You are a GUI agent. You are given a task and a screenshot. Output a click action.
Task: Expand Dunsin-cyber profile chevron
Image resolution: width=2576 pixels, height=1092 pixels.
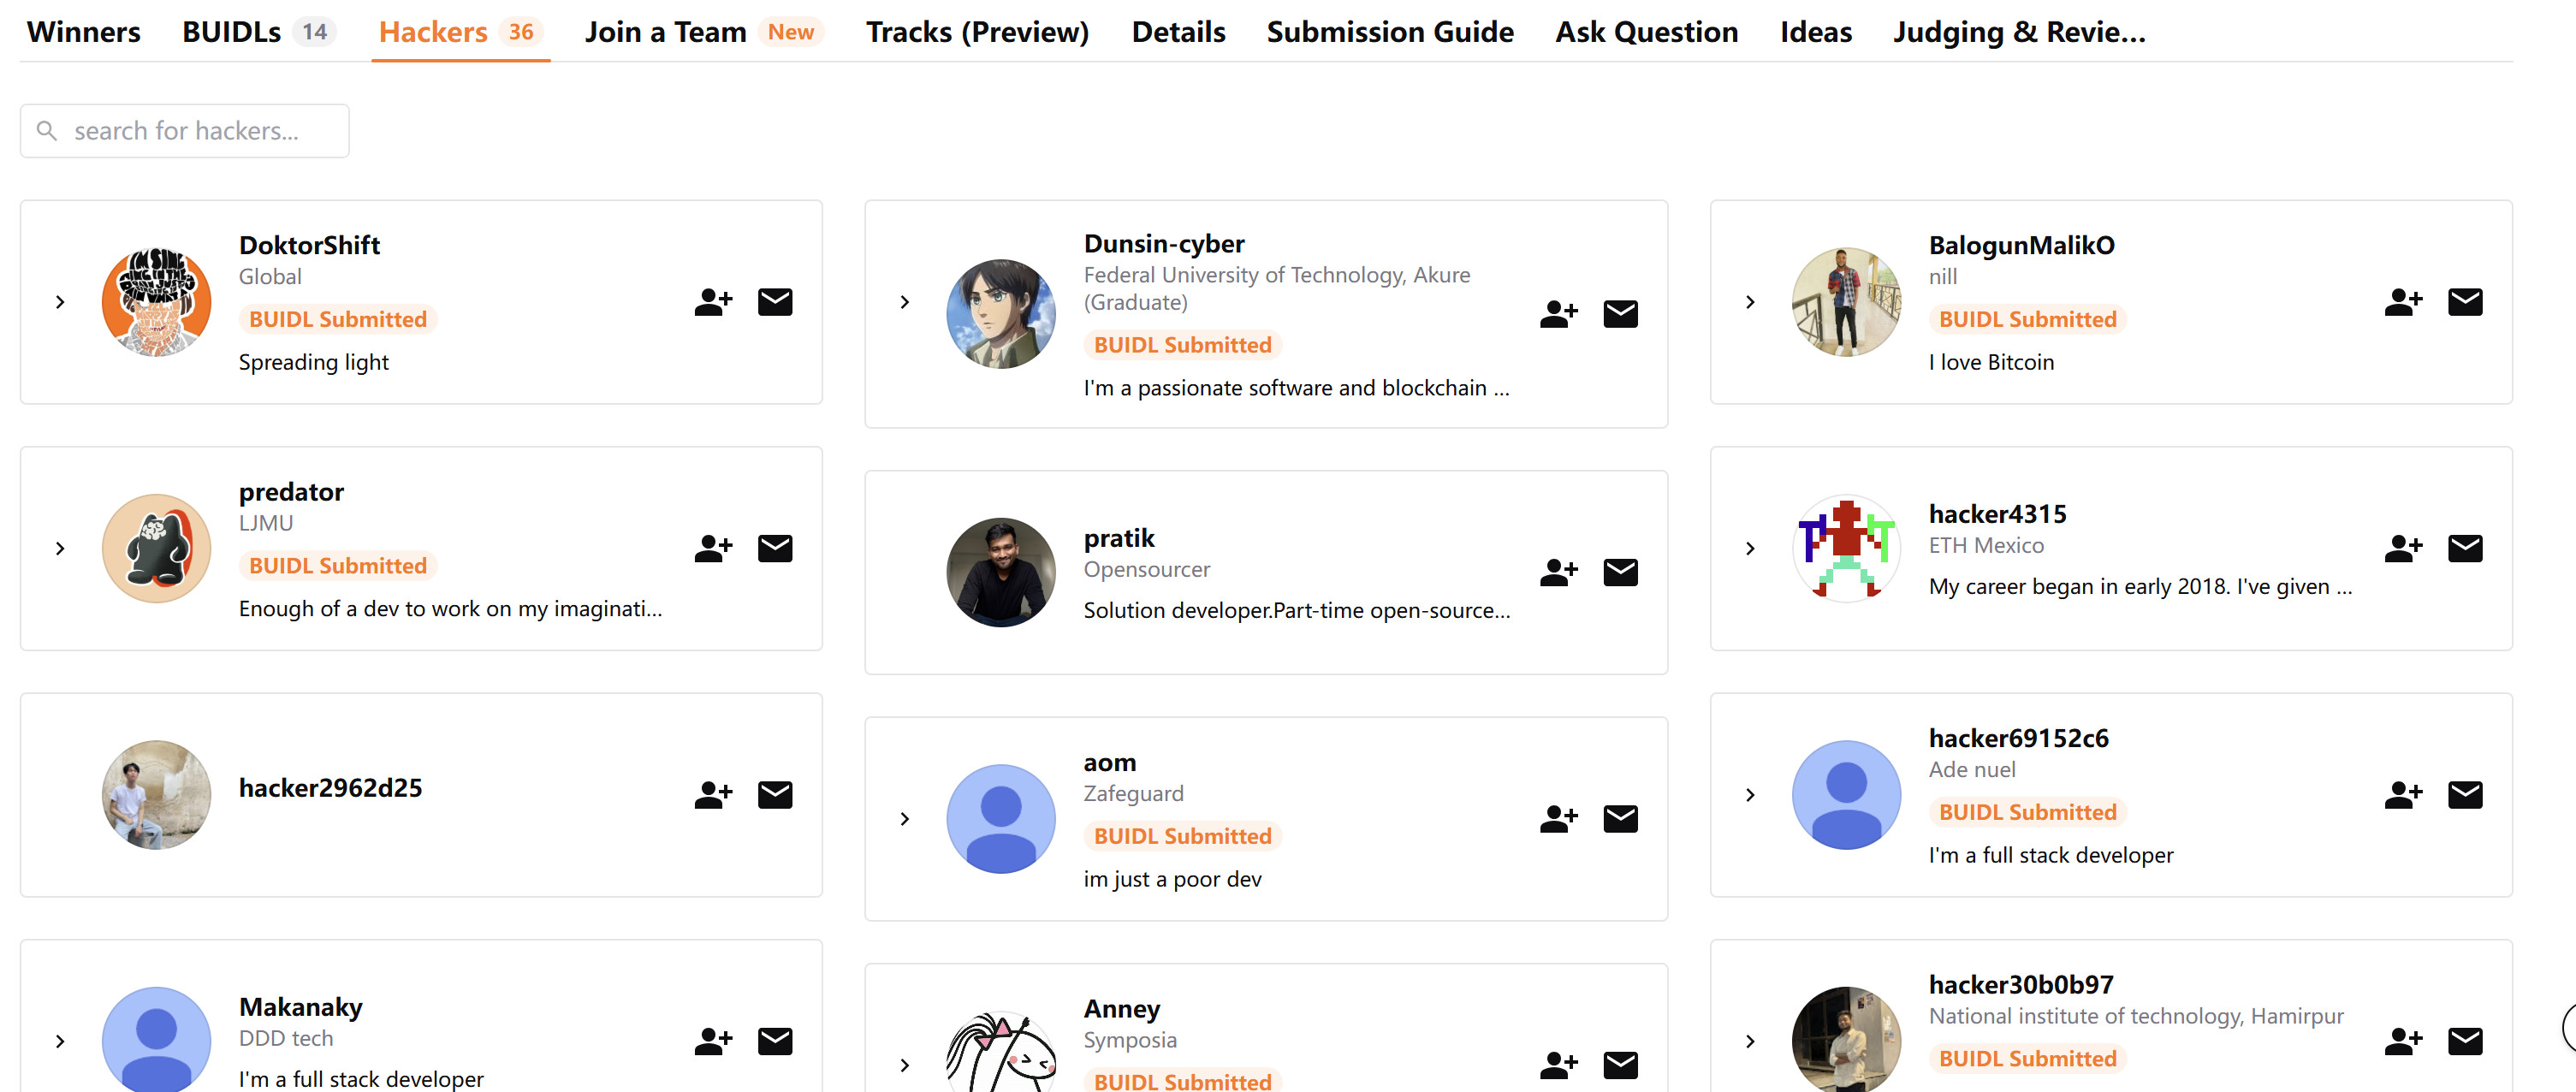[905, 302]
